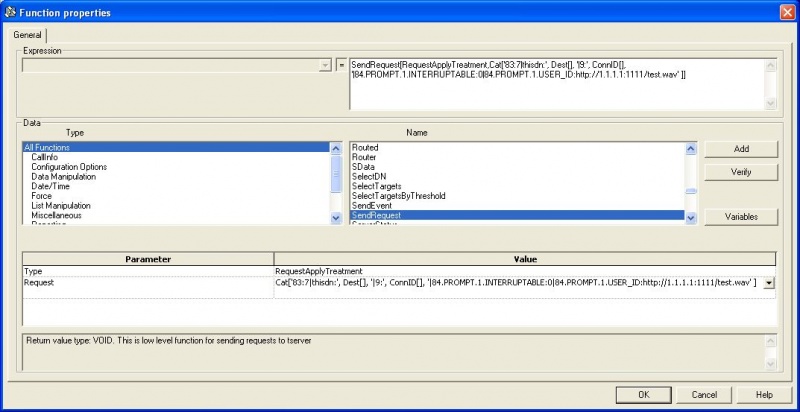The height and width of the screenshot is (412, 800).
Task: Pick SelectTargetsByThreshold from Name list
Action: pos(398,196)
